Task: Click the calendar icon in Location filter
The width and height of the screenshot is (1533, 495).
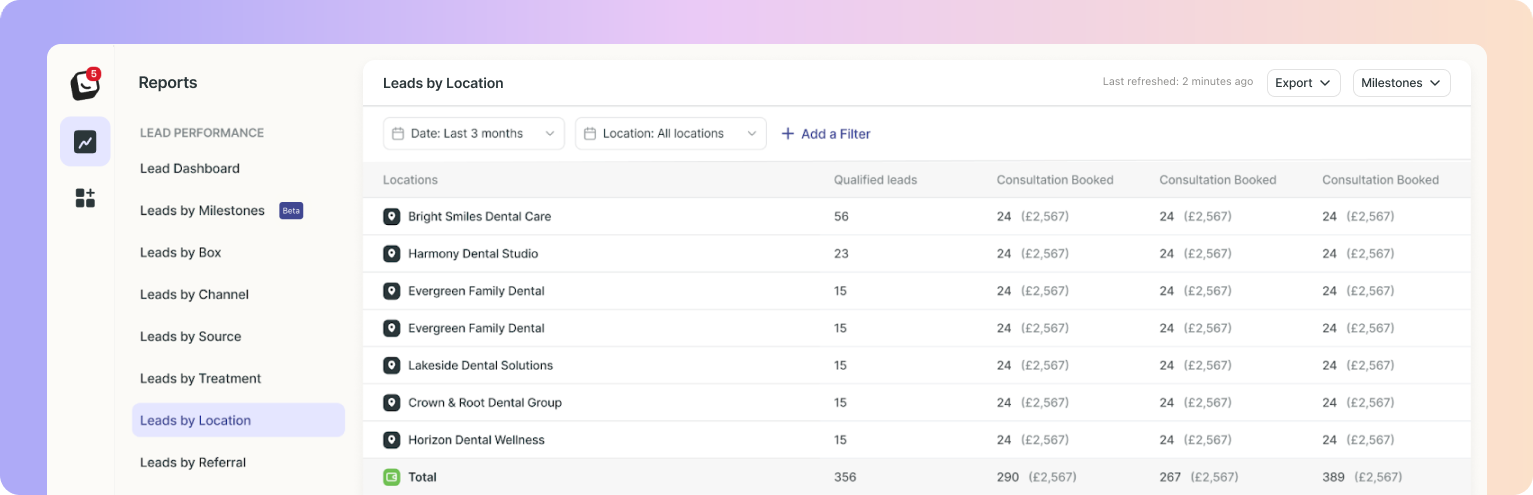Action: click(x=590, y=134)
